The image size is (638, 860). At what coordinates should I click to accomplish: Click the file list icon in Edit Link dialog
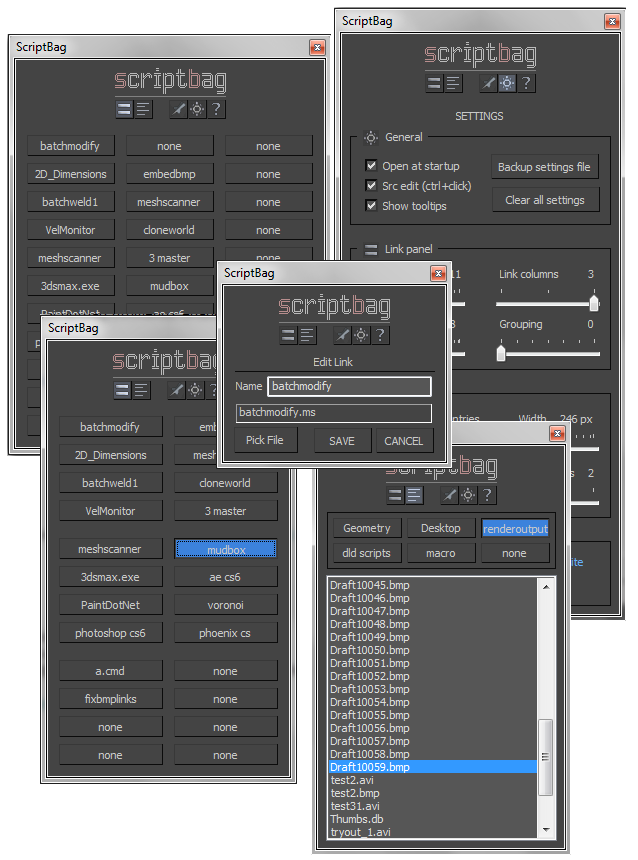tap(307, 335)
